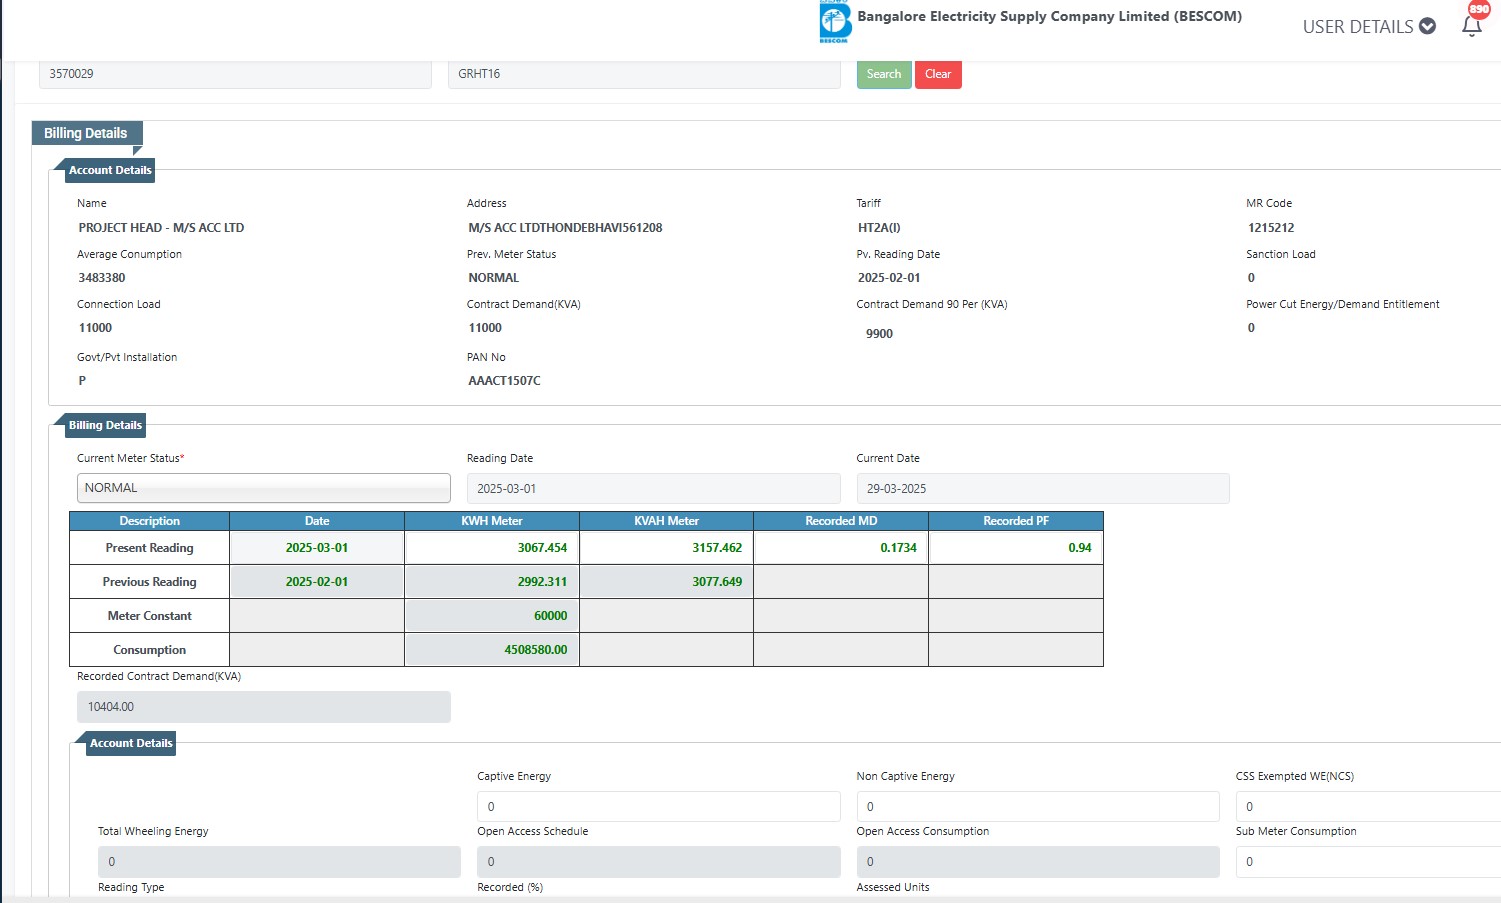Click the BESCOM logo icon
1501x903 pixels.
click(835, 22)
